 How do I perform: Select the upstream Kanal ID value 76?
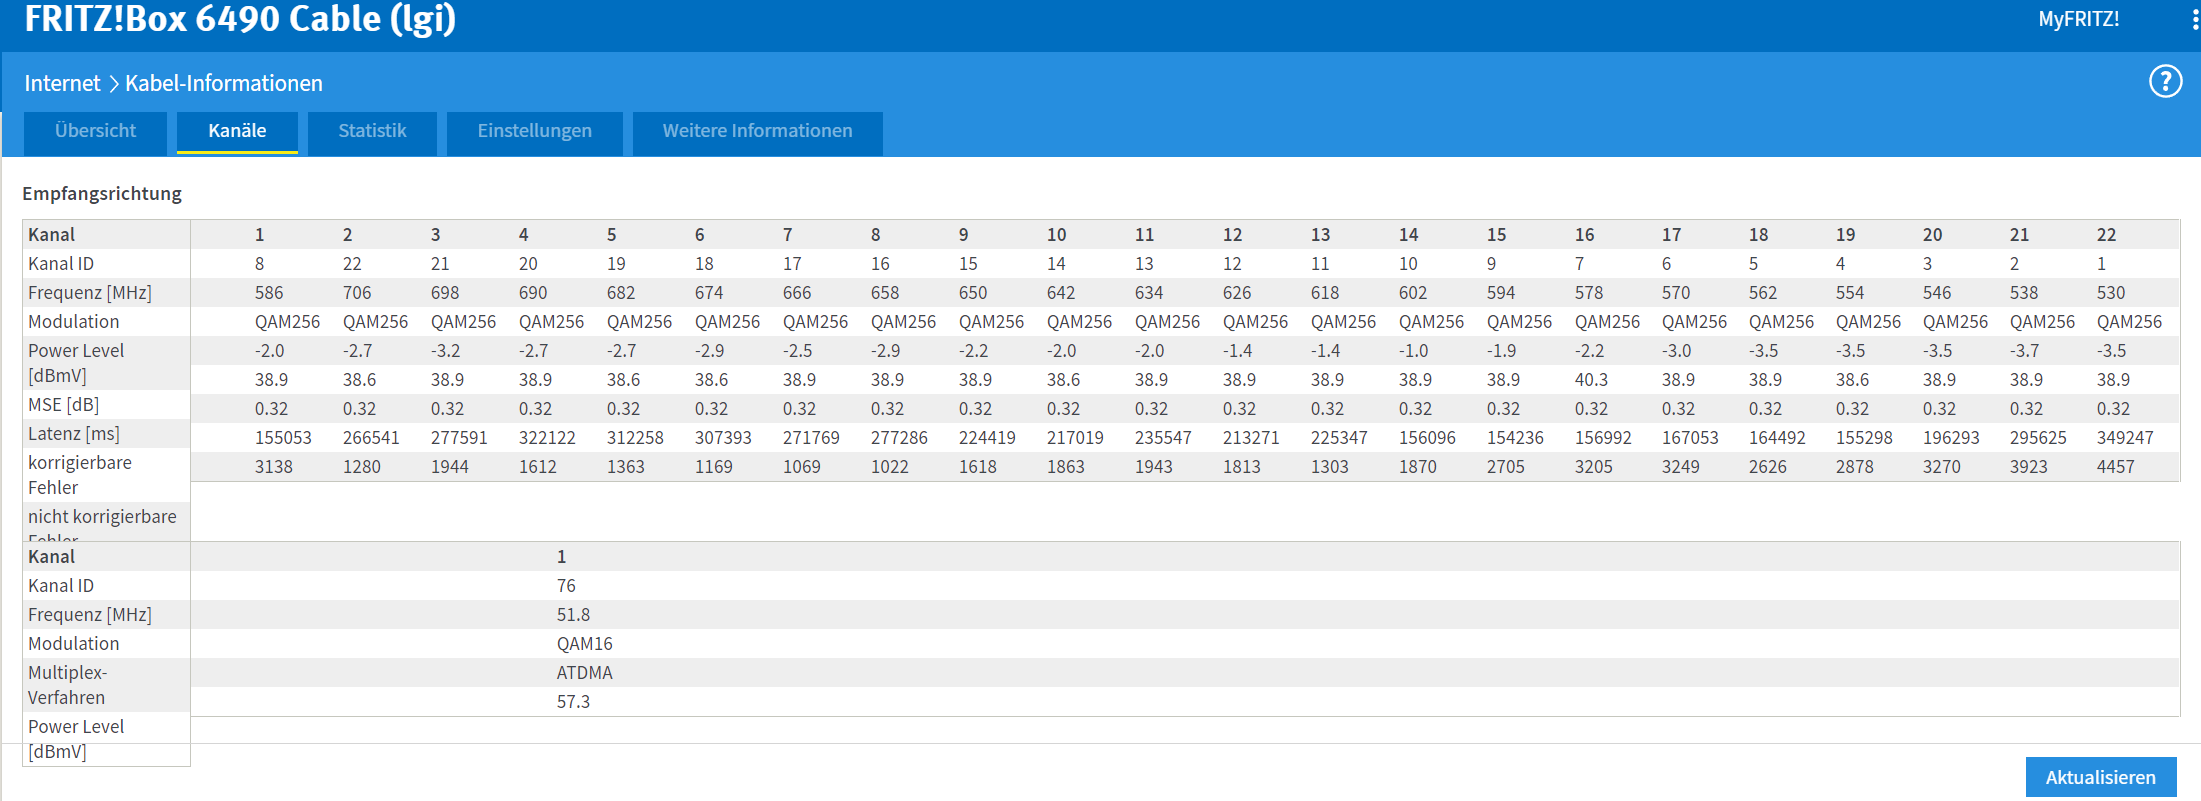(x=566, y=586)
